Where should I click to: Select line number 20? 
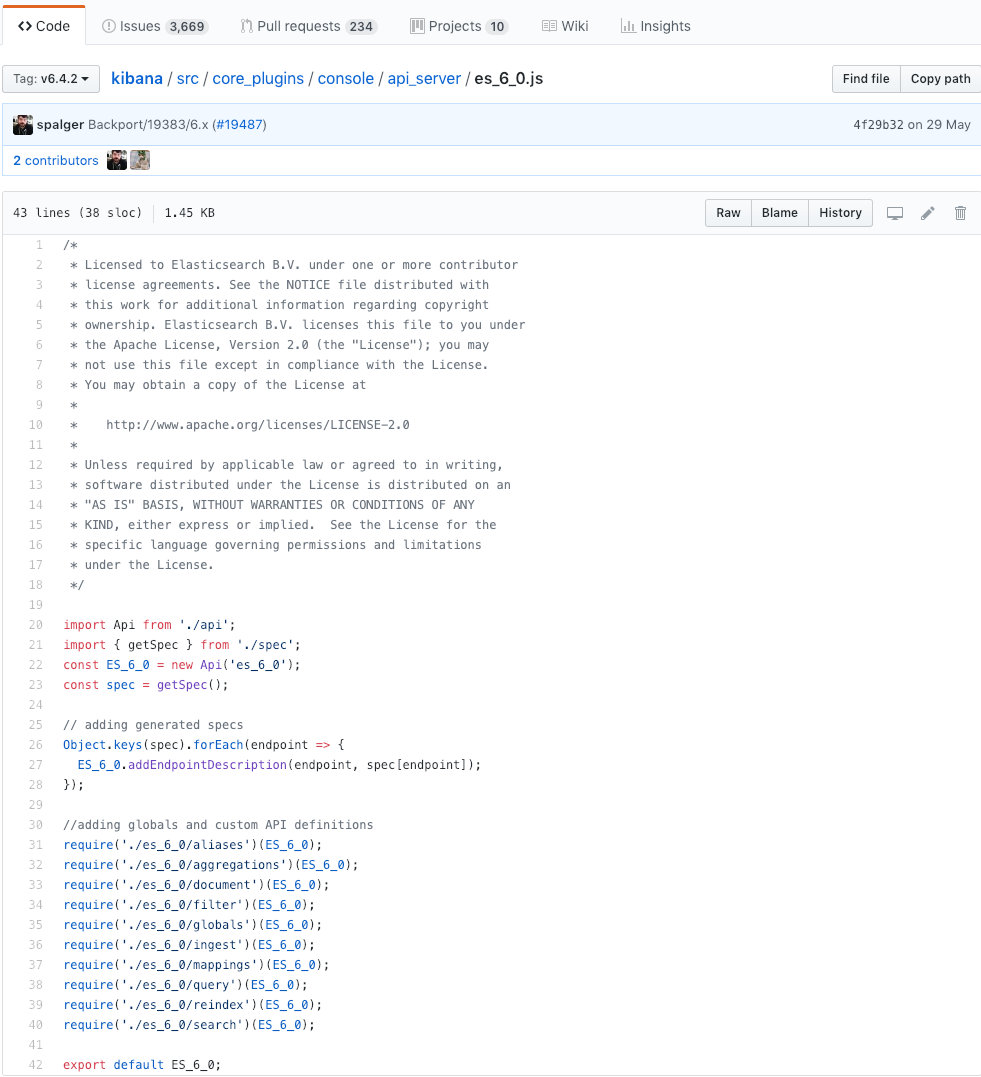click(36, 625)
